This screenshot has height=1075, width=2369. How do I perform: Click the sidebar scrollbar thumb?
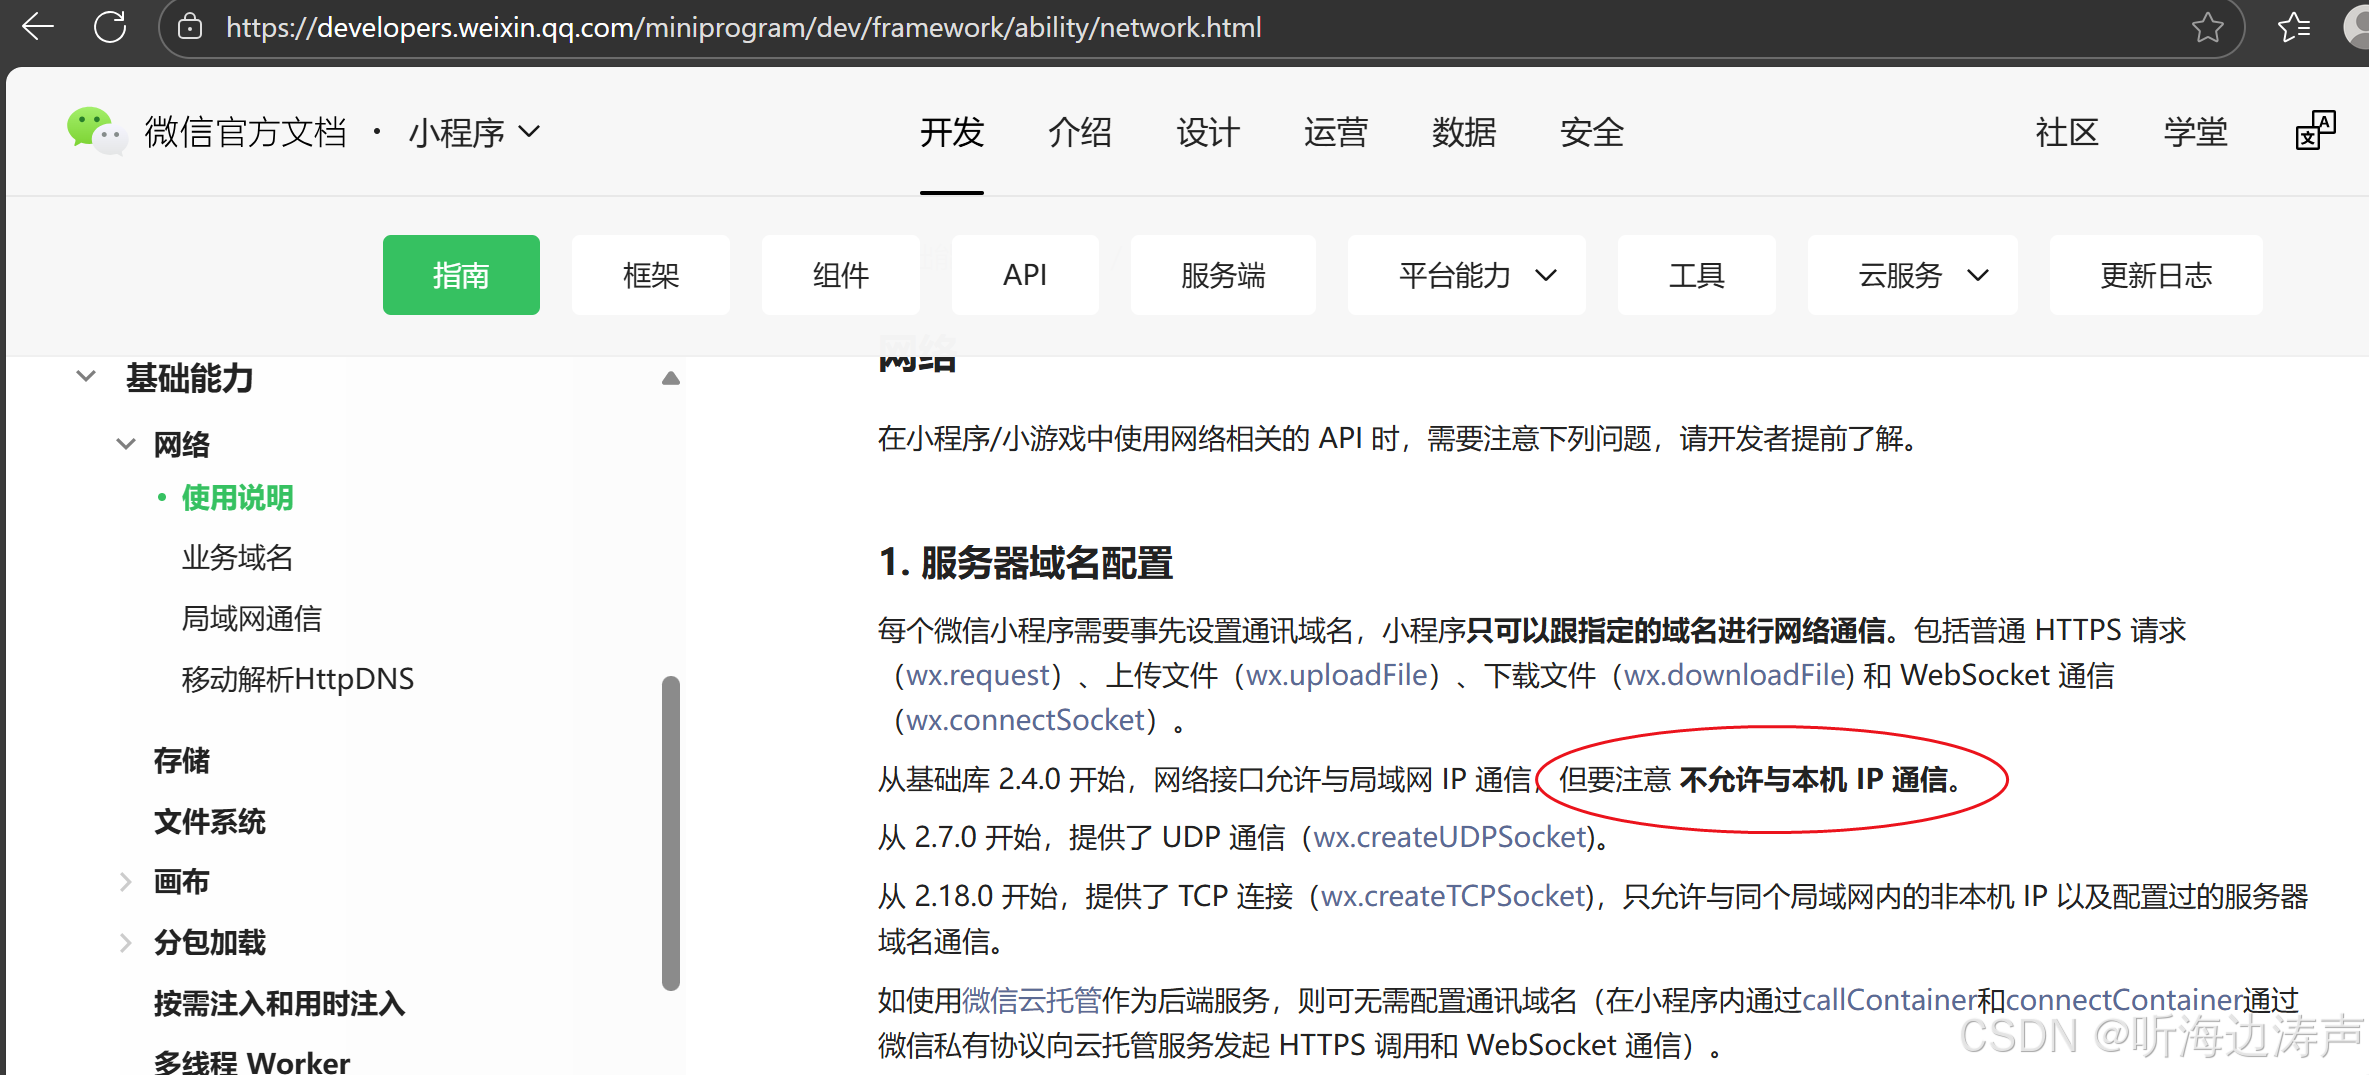click(671, 833)
